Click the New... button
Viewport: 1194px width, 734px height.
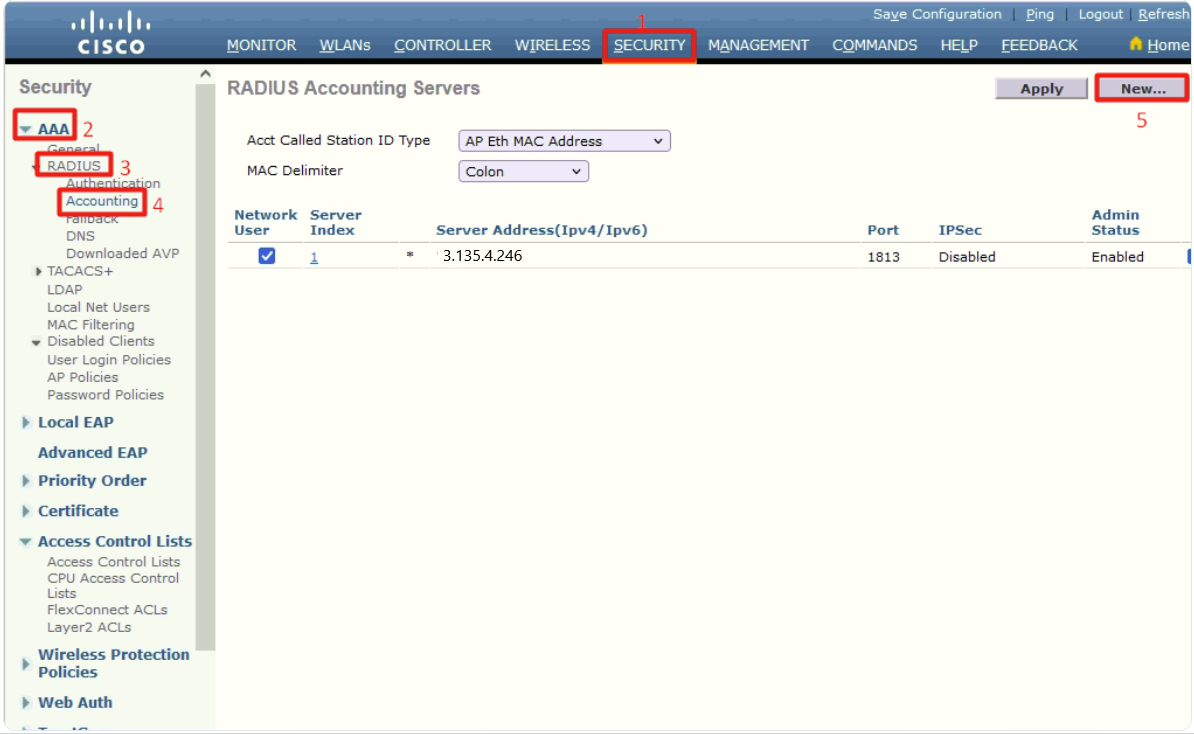1142,88
